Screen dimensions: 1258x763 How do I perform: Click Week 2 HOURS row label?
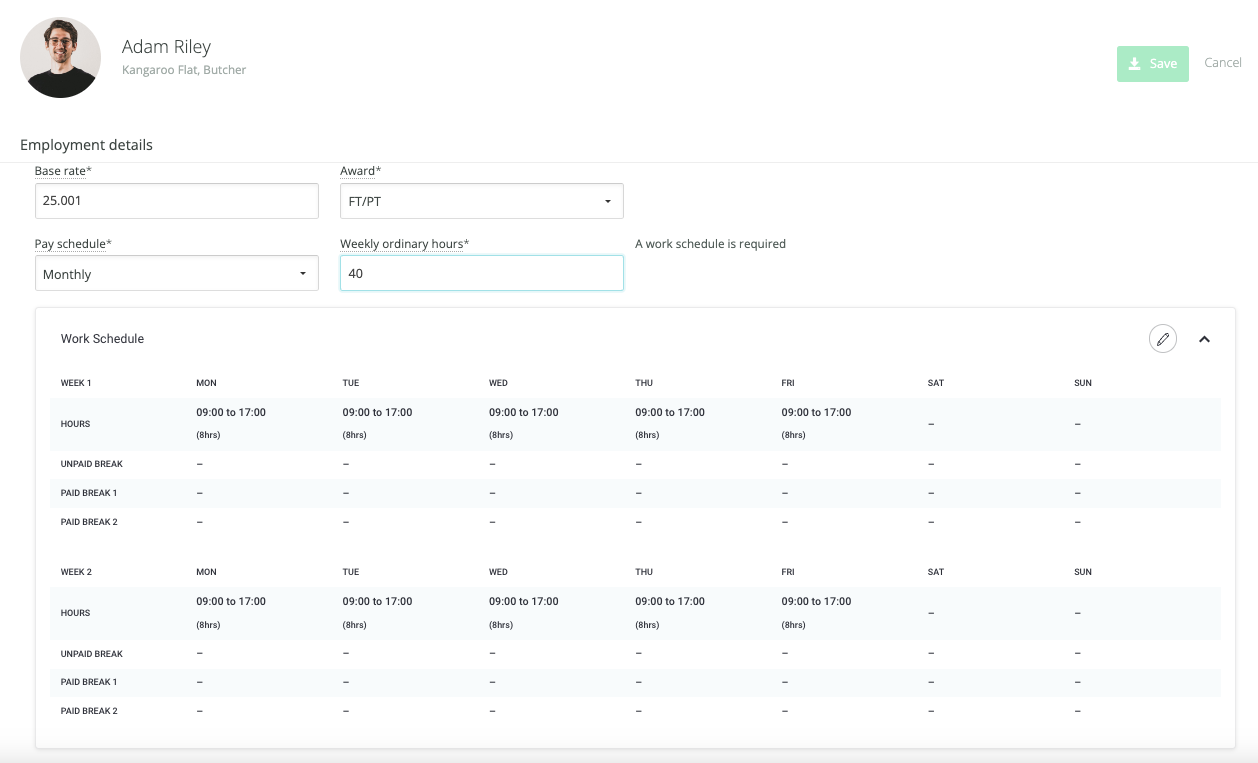[x=75, y=613]
